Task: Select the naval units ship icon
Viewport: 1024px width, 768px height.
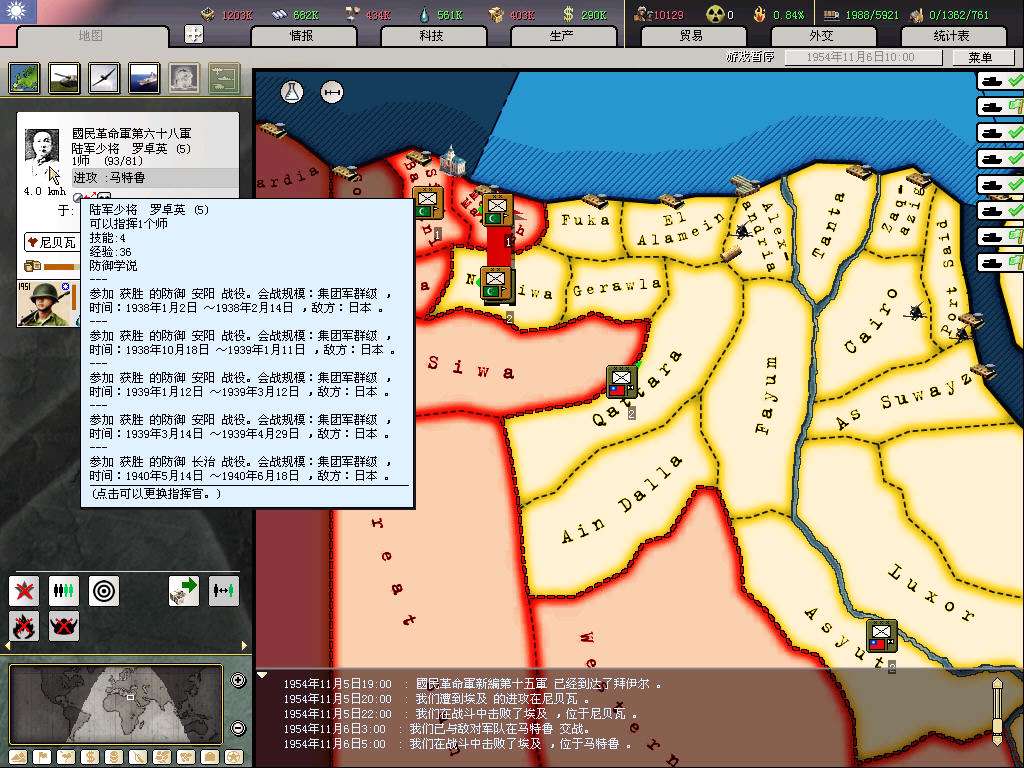Action: point(143,78)
